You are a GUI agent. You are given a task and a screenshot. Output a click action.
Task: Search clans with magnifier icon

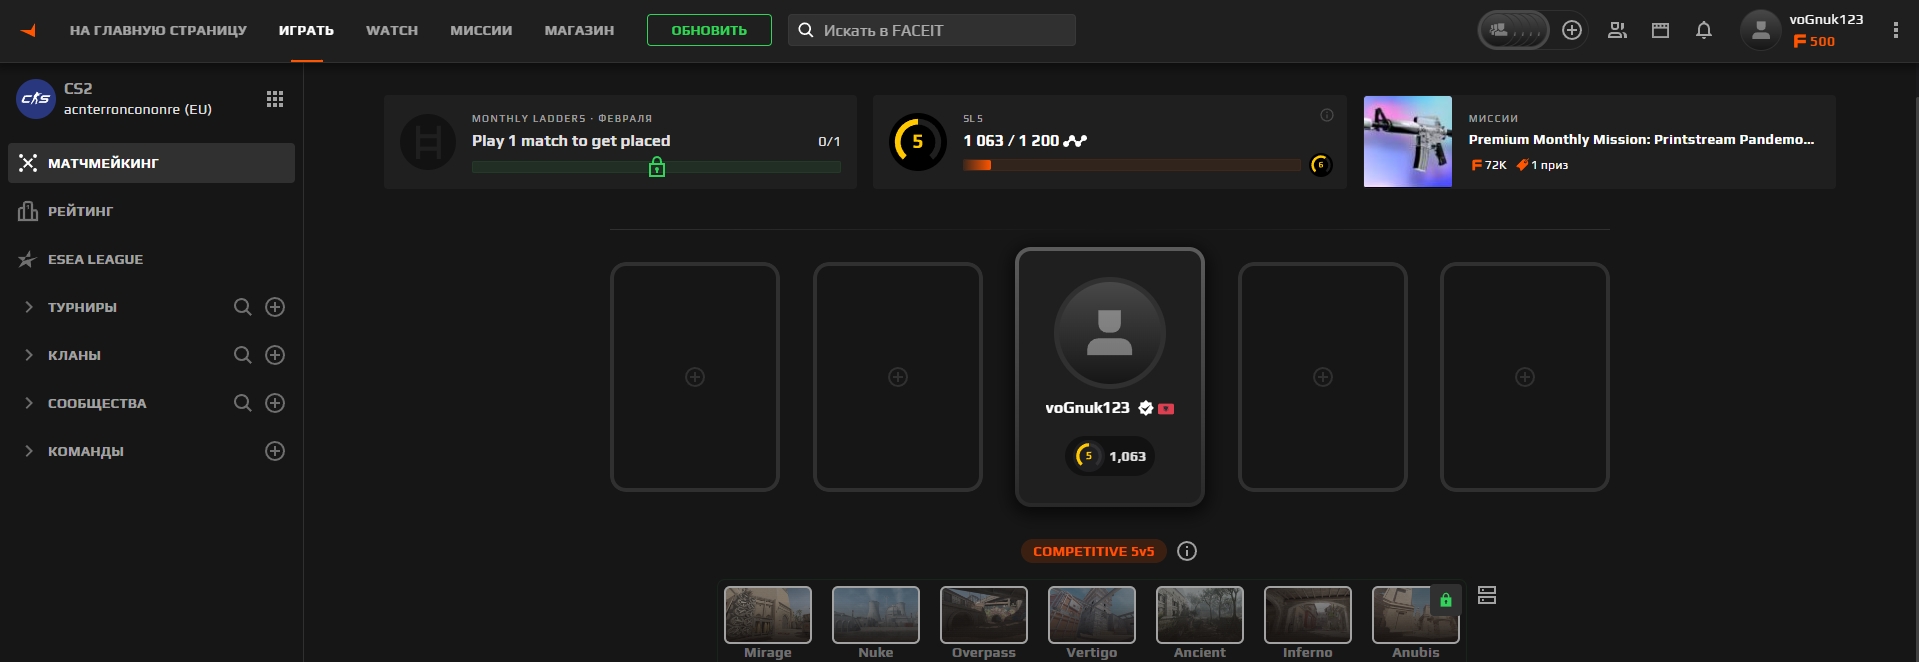tap(242, 355)
